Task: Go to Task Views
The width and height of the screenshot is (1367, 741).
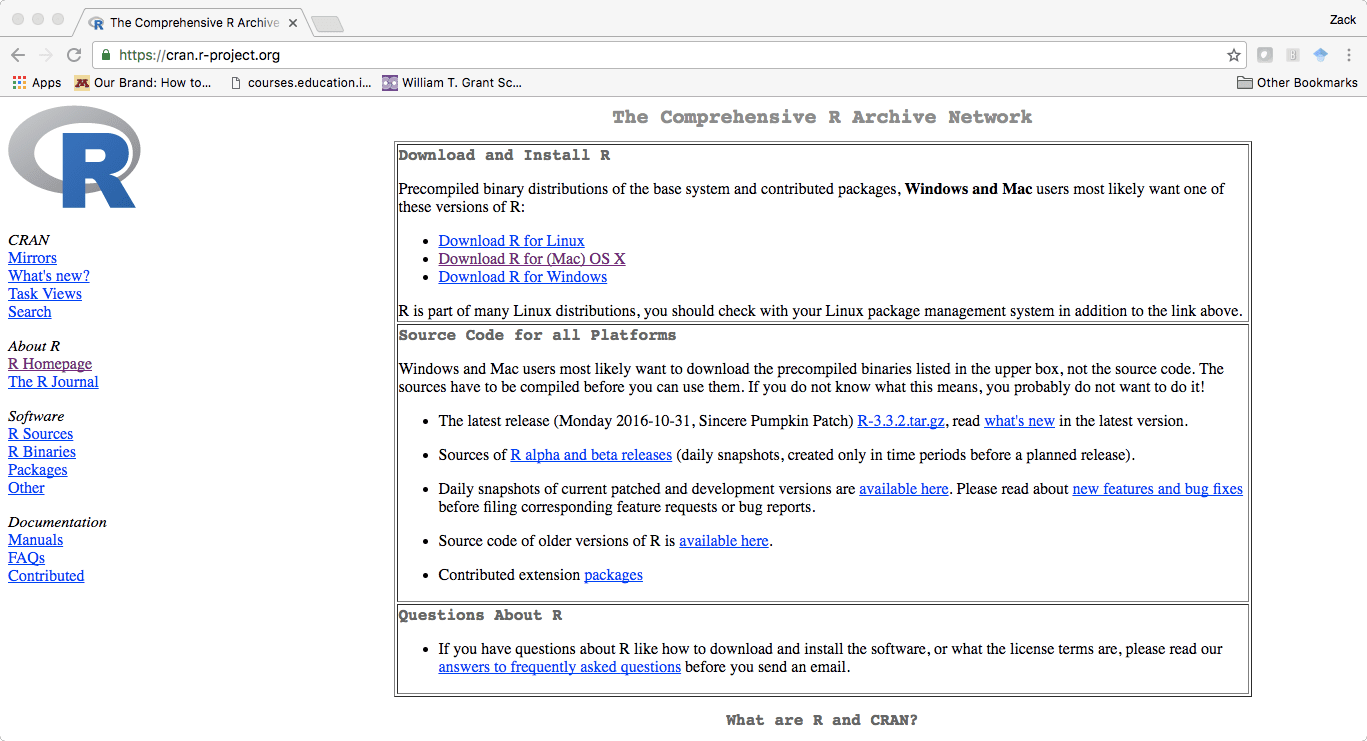Action: [x=45, y=294]
